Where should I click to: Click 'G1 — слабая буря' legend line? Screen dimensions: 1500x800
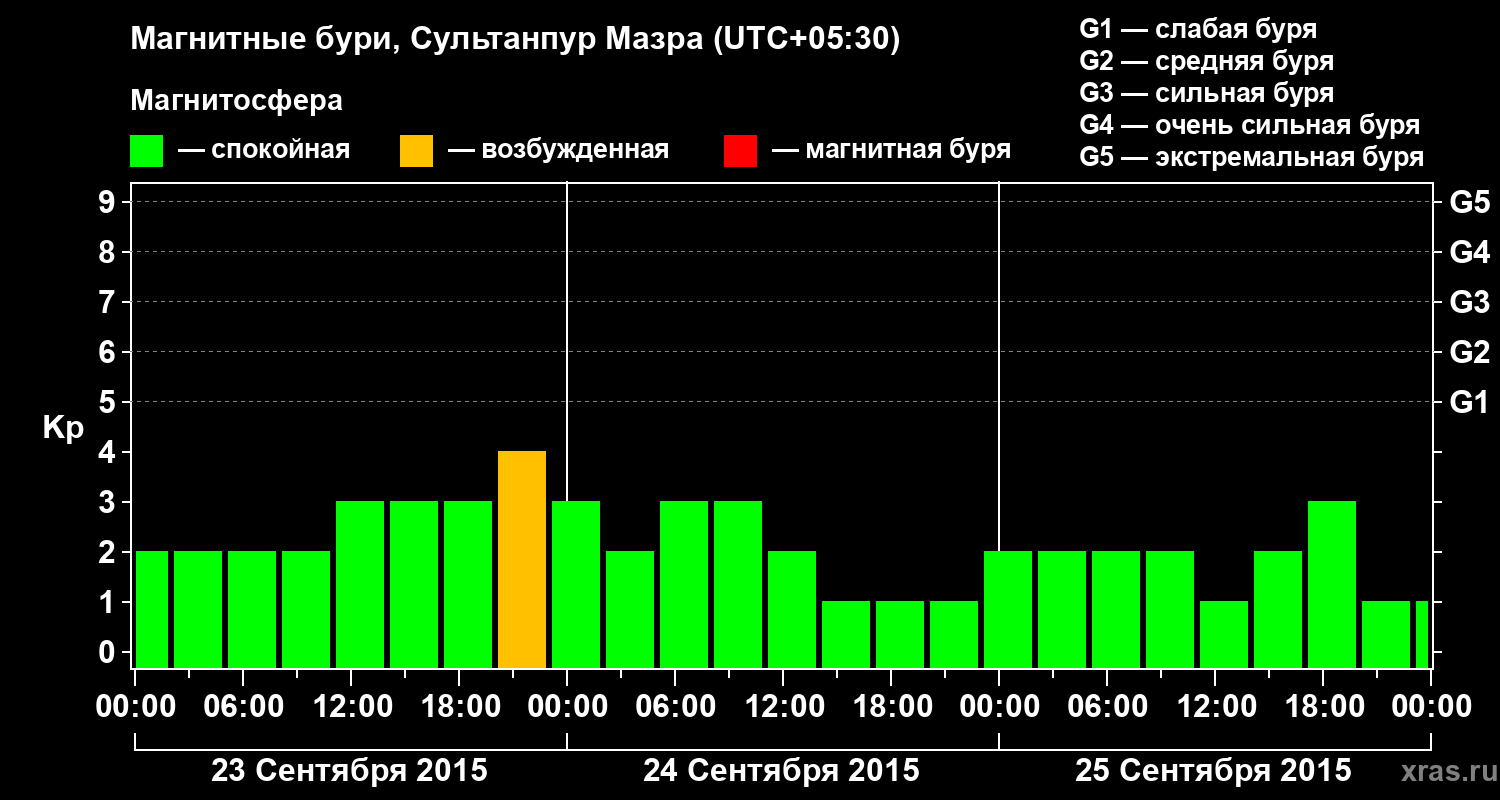coord(1198,28)
